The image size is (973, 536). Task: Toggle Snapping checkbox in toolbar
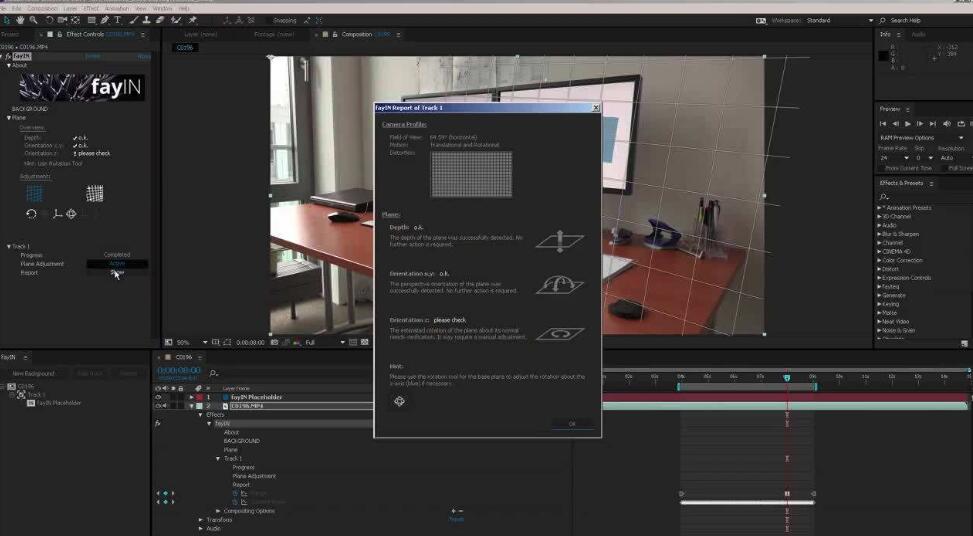(268, 20)
